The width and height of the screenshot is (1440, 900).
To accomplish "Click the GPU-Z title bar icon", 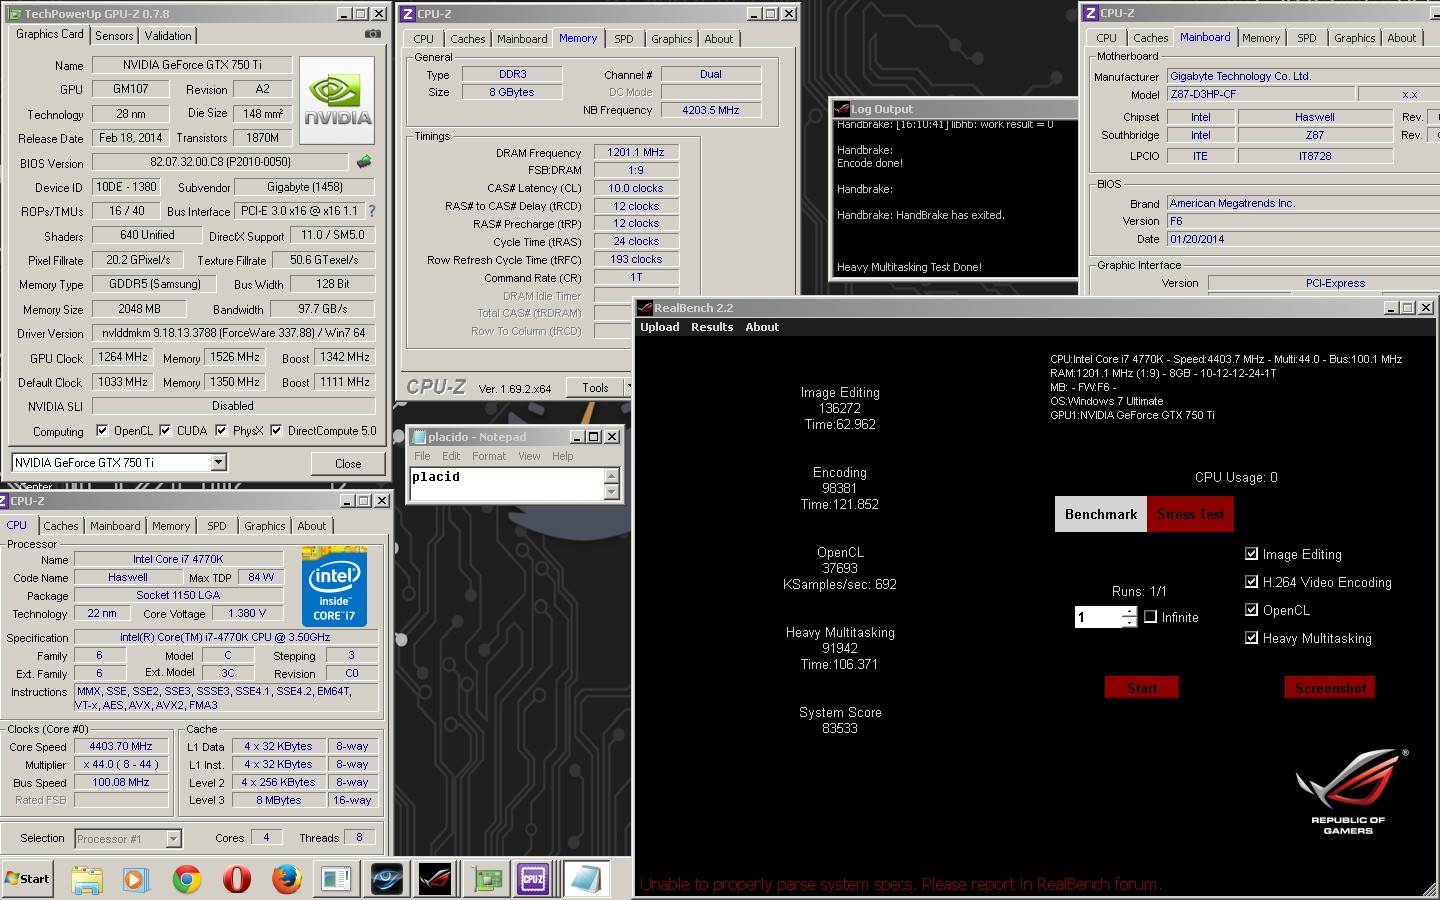I will click(x=15, y=14).
